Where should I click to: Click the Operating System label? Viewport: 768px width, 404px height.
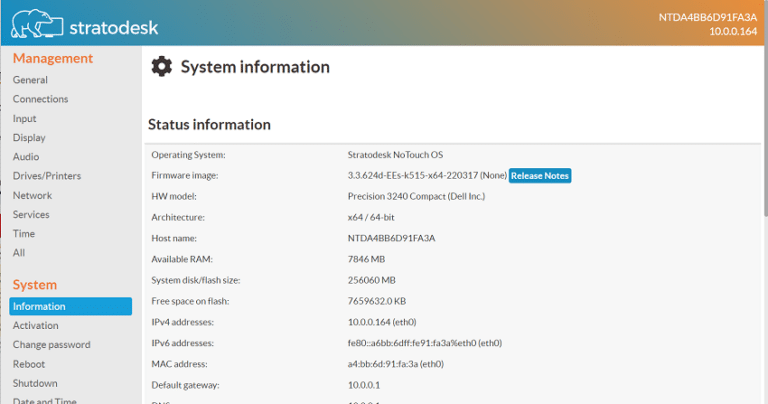pyautogui.click(x=189, y=155)
